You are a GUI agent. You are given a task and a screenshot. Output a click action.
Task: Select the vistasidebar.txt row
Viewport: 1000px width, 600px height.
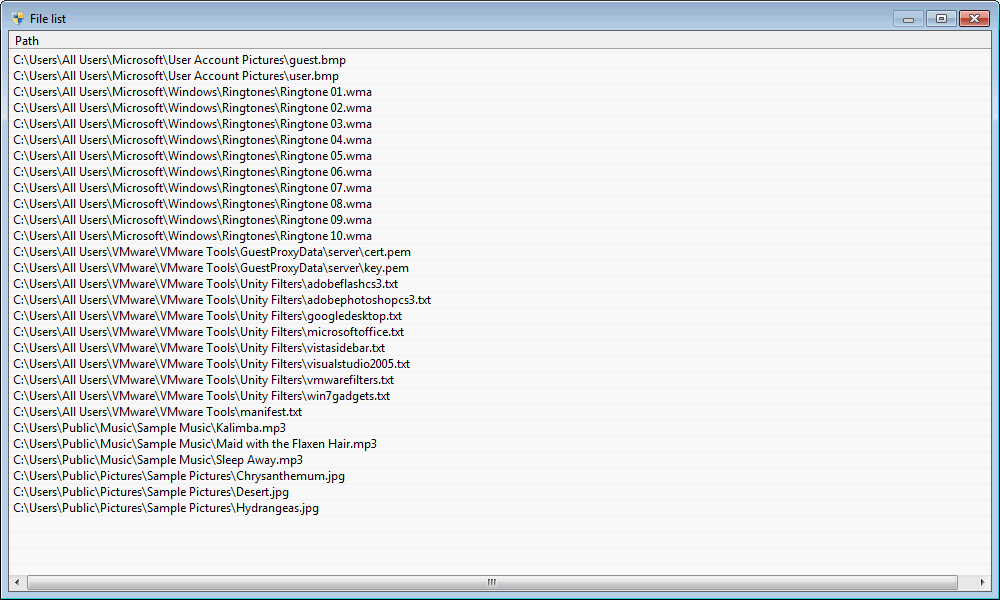[500, 348]
